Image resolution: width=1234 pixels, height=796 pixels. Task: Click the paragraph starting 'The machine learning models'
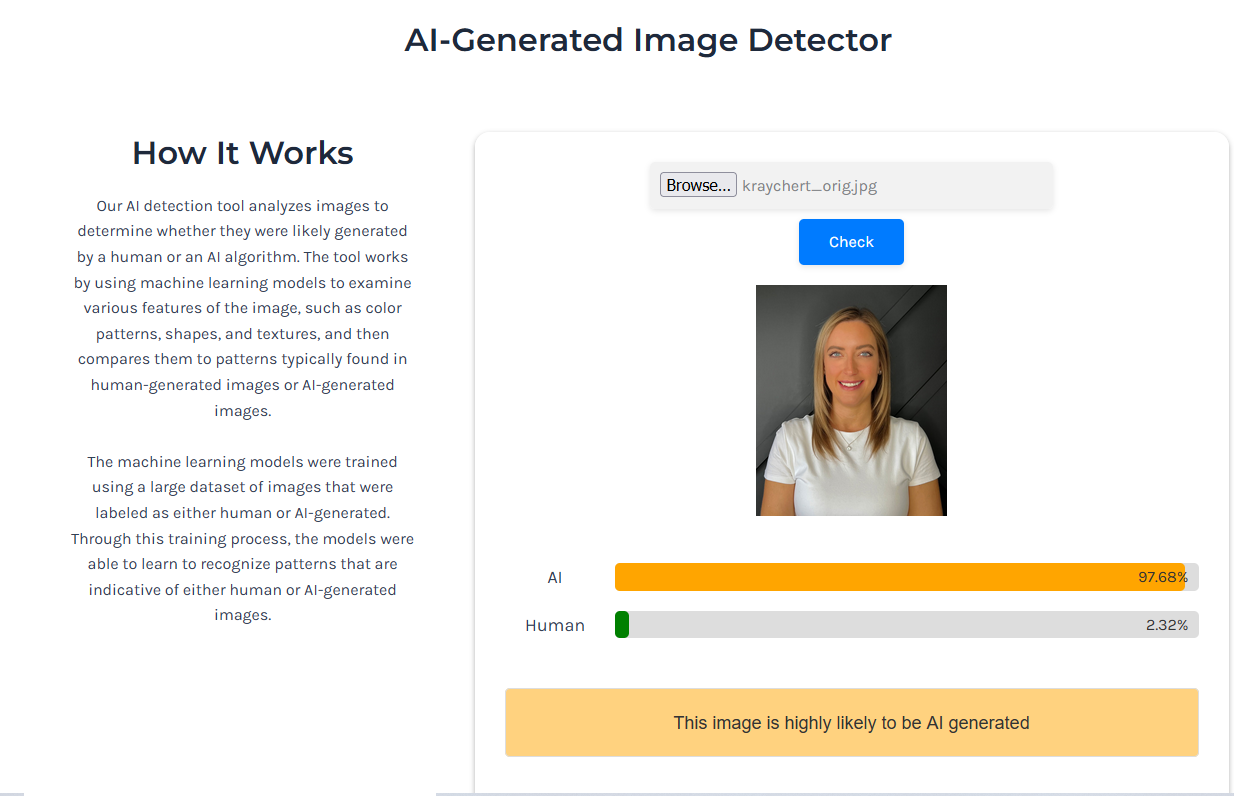coord(243,538)
